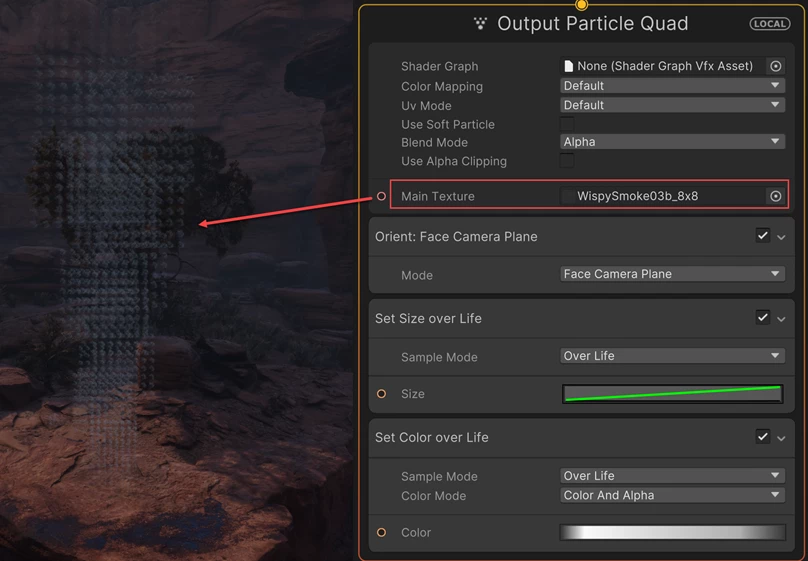Open the Color gradient editor

[x=672, y=532]
